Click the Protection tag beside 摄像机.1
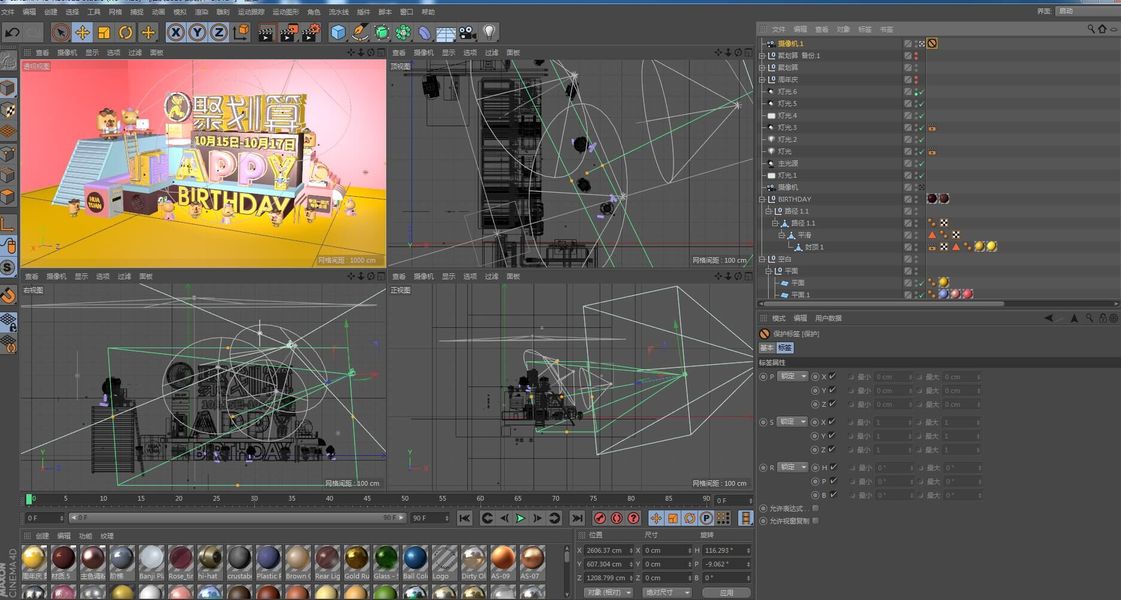This screenshot has width=1121, height=600. click(x=932, y=44)
